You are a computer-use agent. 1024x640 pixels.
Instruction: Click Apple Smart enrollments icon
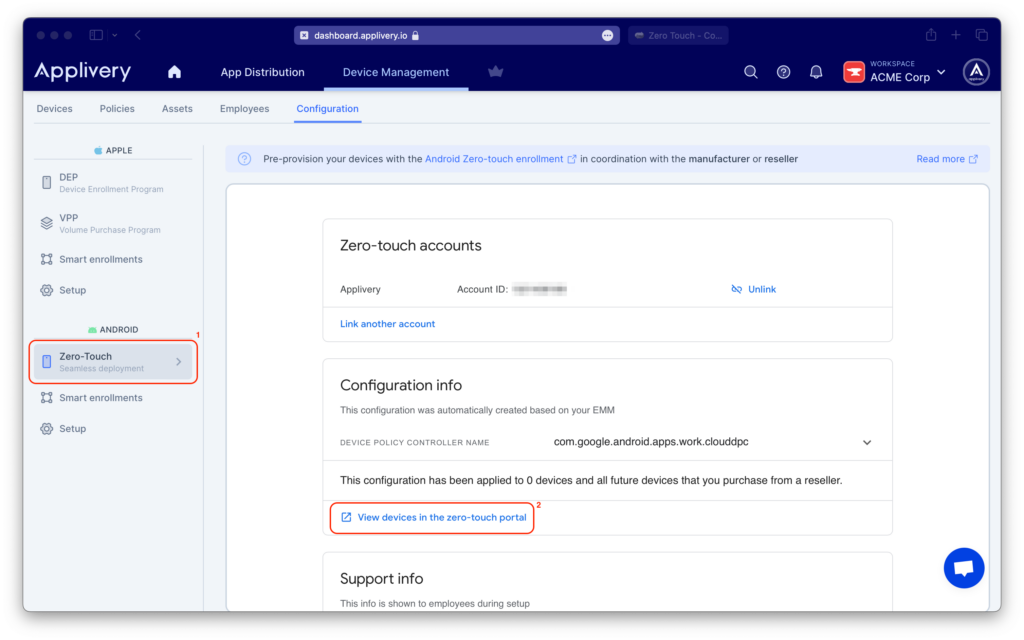point(46,259)
